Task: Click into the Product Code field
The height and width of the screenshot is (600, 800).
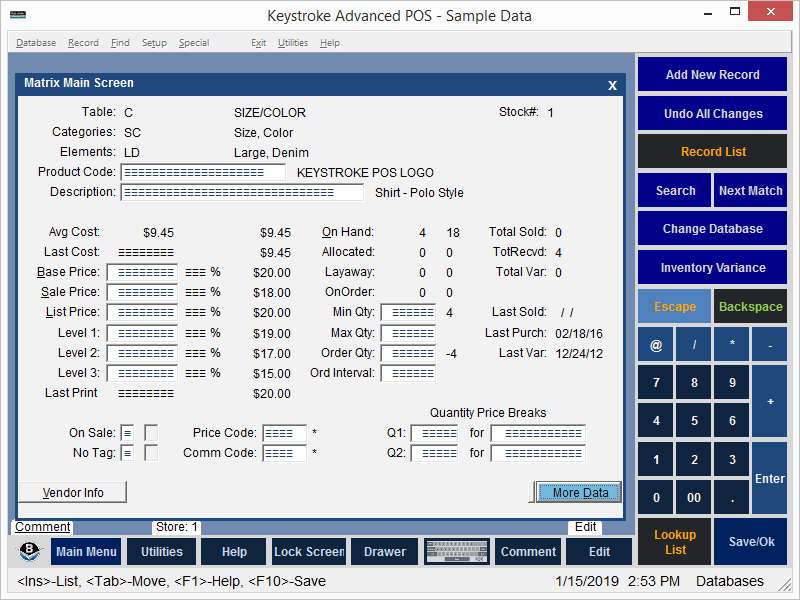Action: click(x=203, y=172)
